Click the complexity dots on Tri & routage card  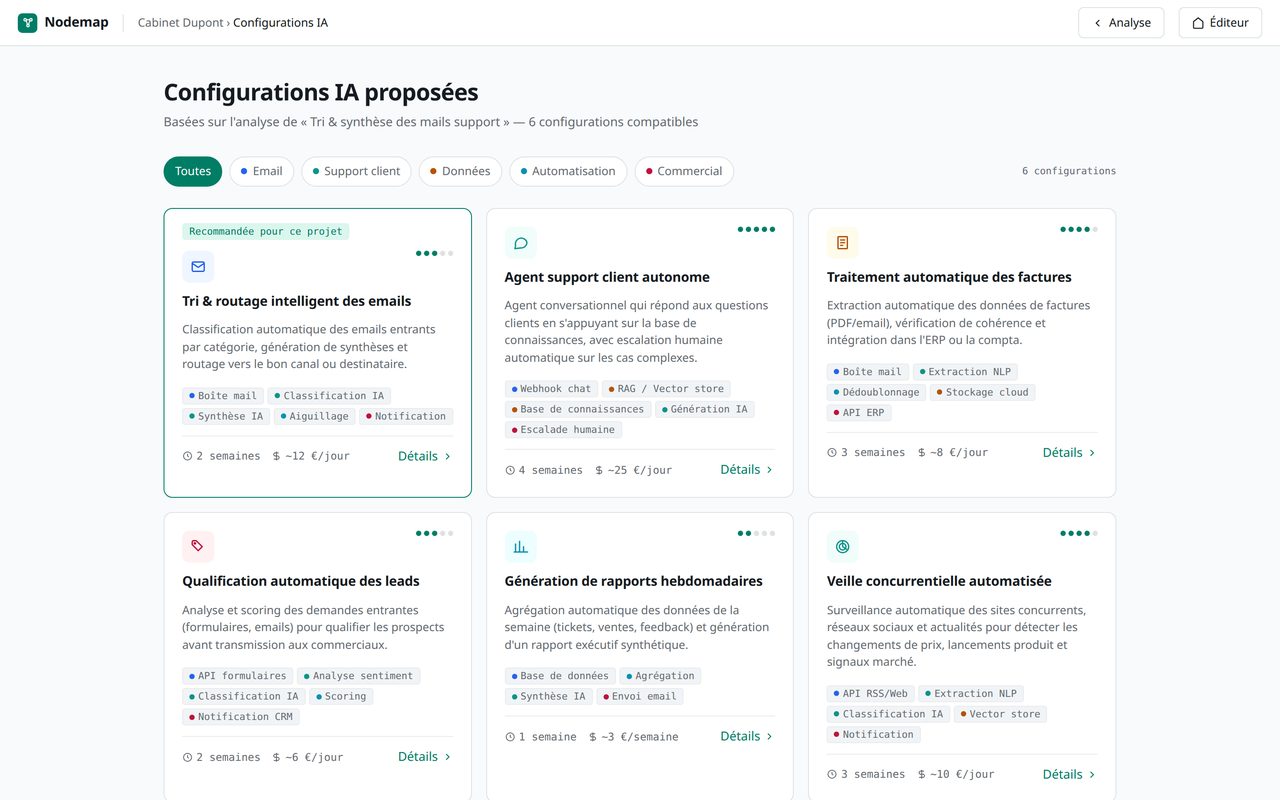(434, 253)
